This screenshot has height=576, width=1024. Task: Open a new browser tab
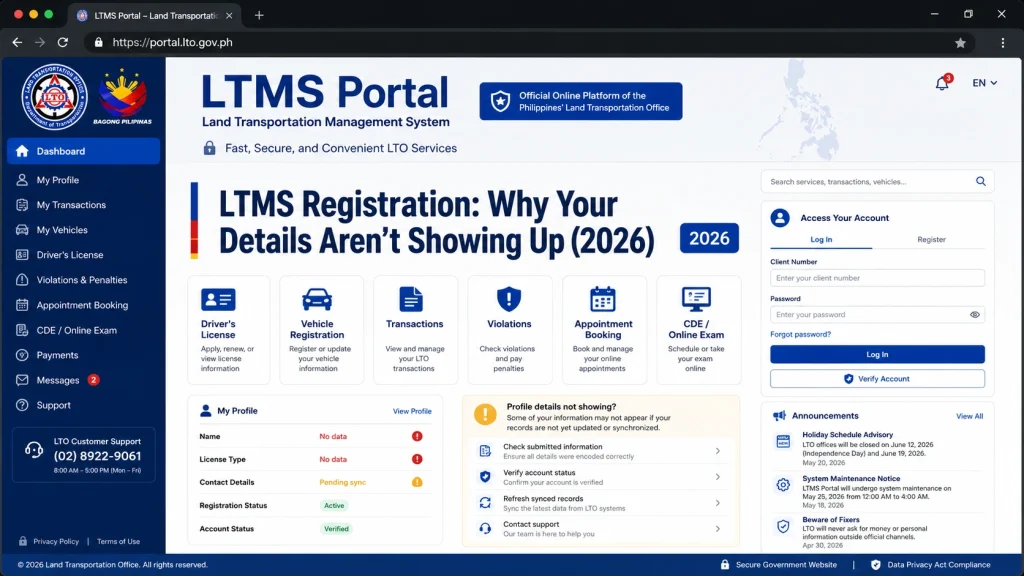pos(259,15)
